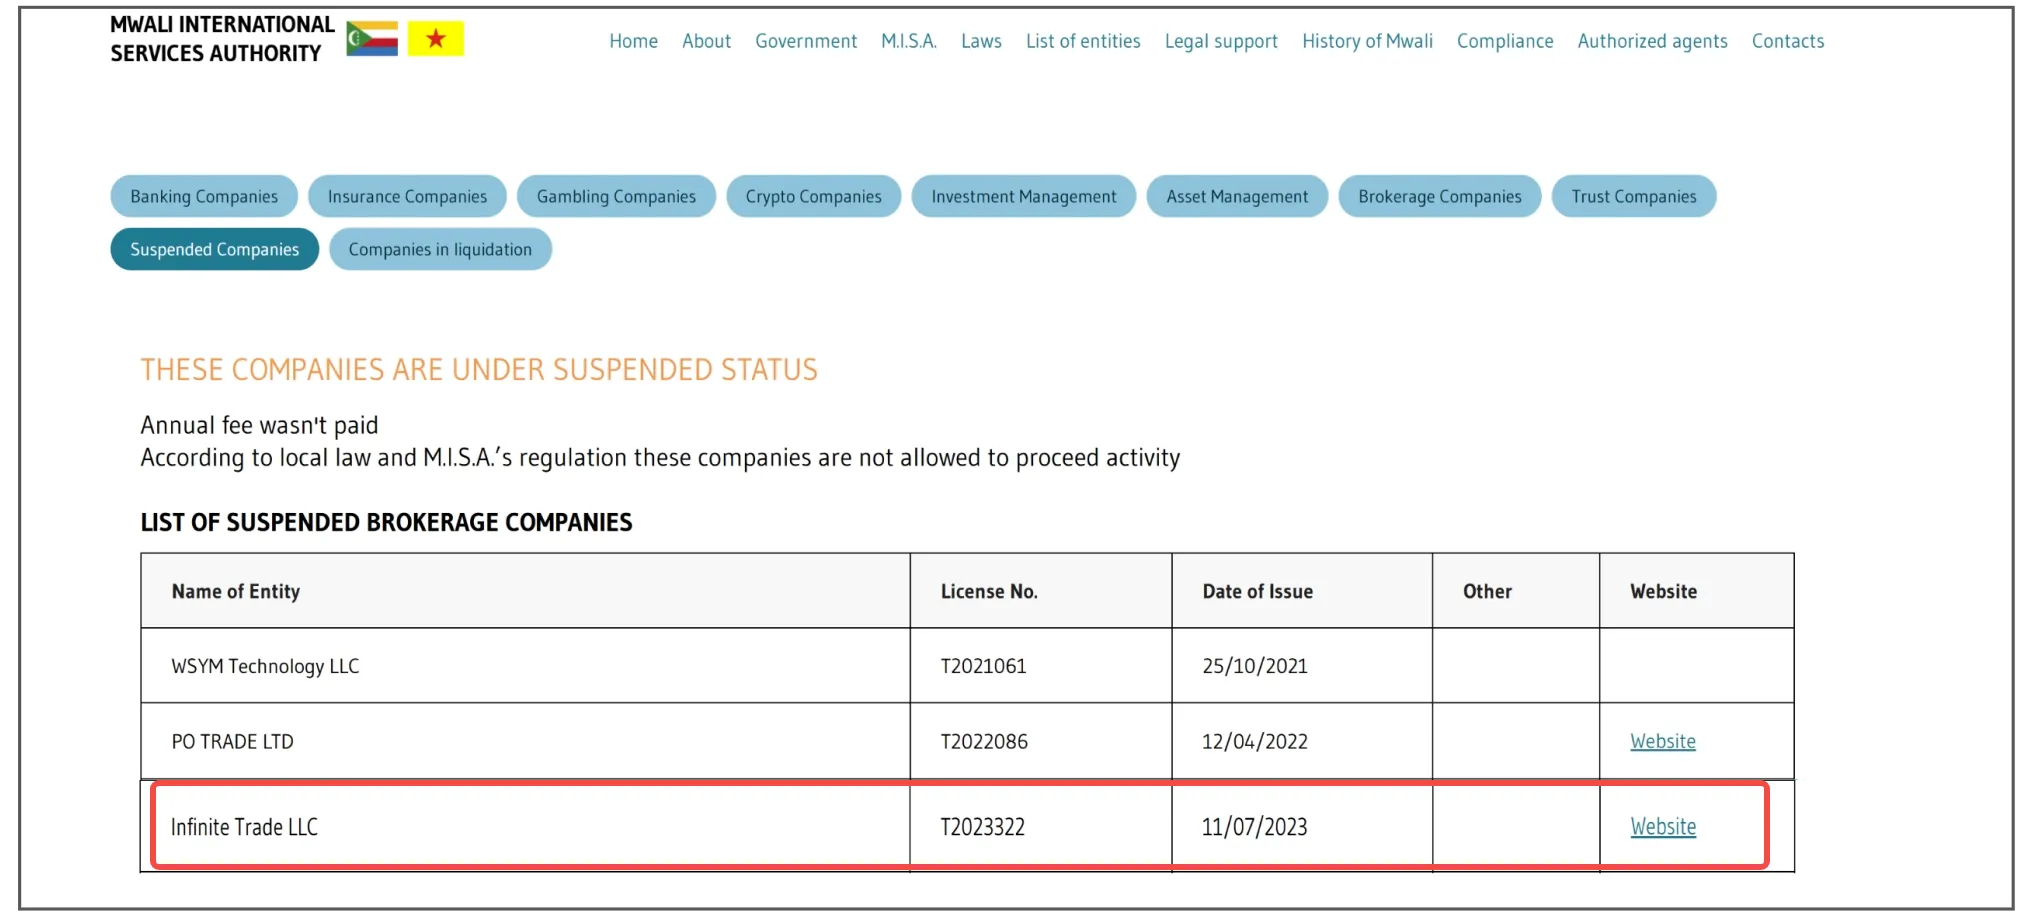
Task: Click the yellow Mwali flag with red star
Action: pos(436,39)
